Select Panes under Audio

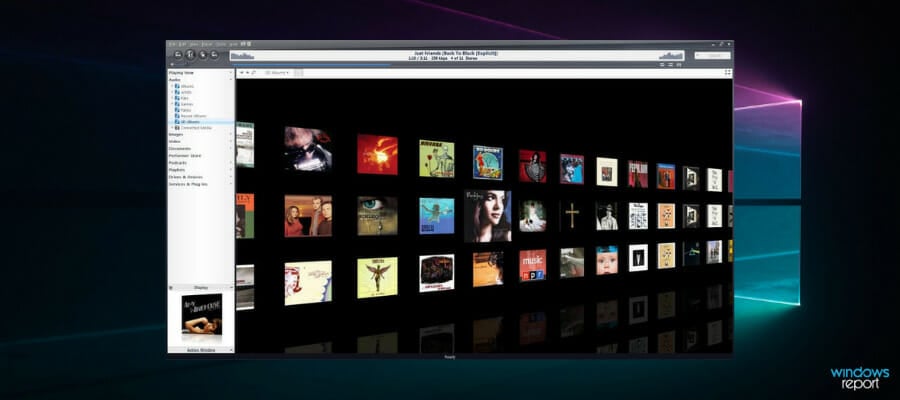(187, 110)
